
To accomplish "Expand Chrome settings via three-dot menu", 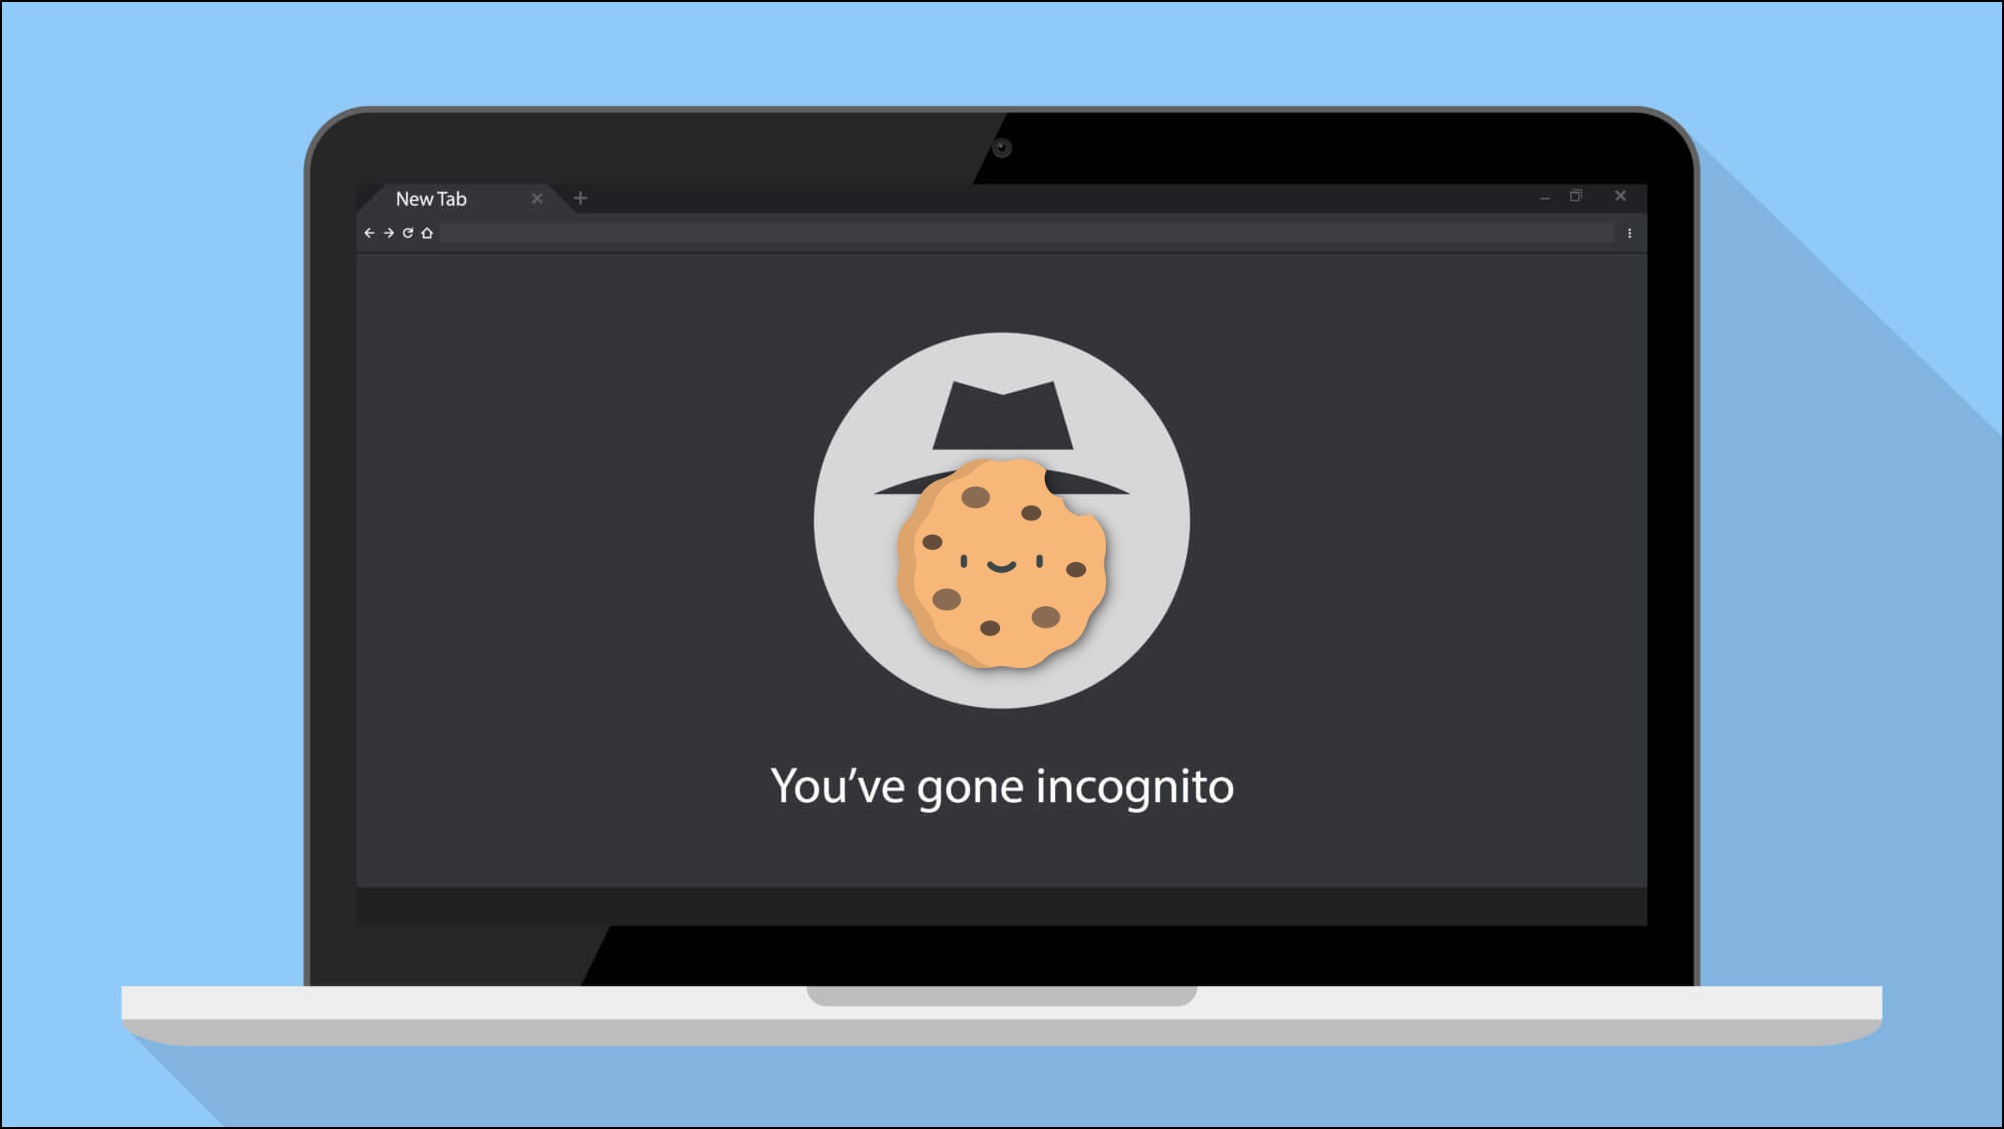I will tap(1630, 231).
